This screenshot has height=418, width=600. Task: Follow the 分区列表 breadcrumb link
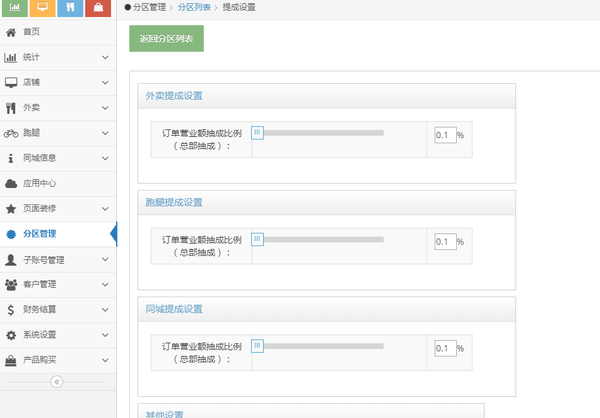pos(194,7)
